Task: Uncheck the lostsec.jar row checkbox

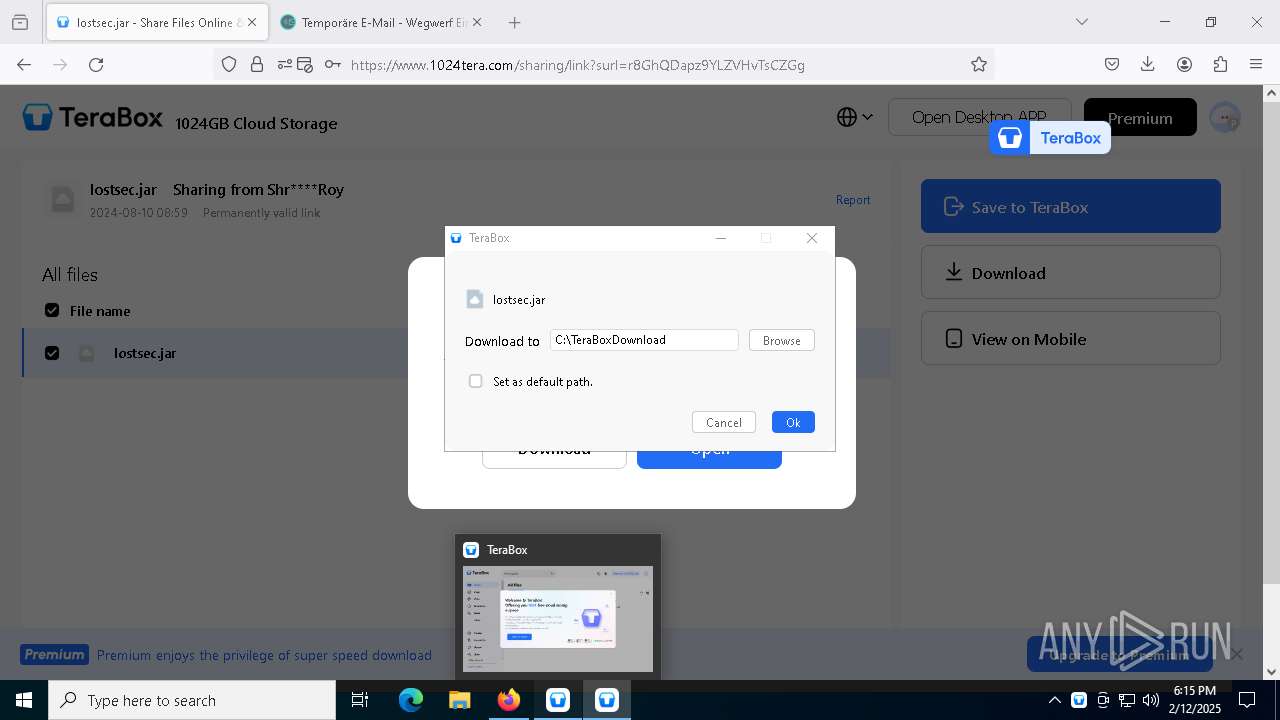Action: (52, 352)
